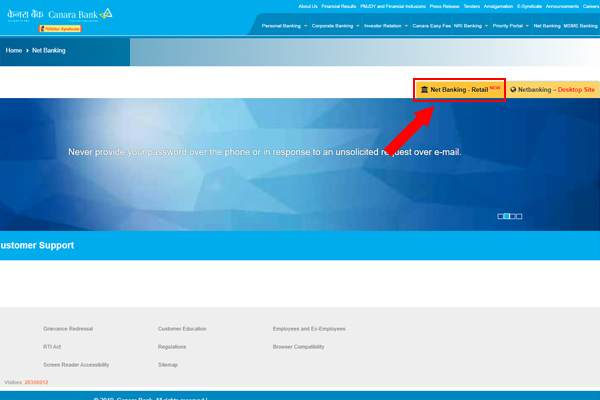This screenshot has height=400, width=600.
Task: Open the E-Syndicate link
Action: coord(529,7)
